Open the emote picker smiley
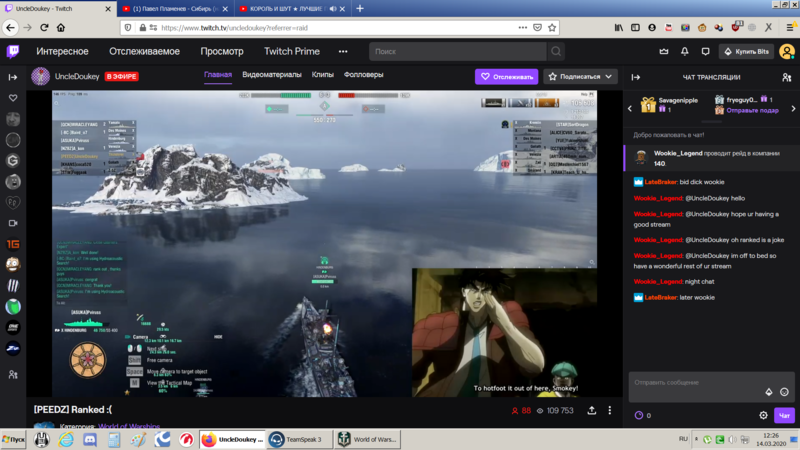The width and height of the screenshot is (800, 450). 784,392
